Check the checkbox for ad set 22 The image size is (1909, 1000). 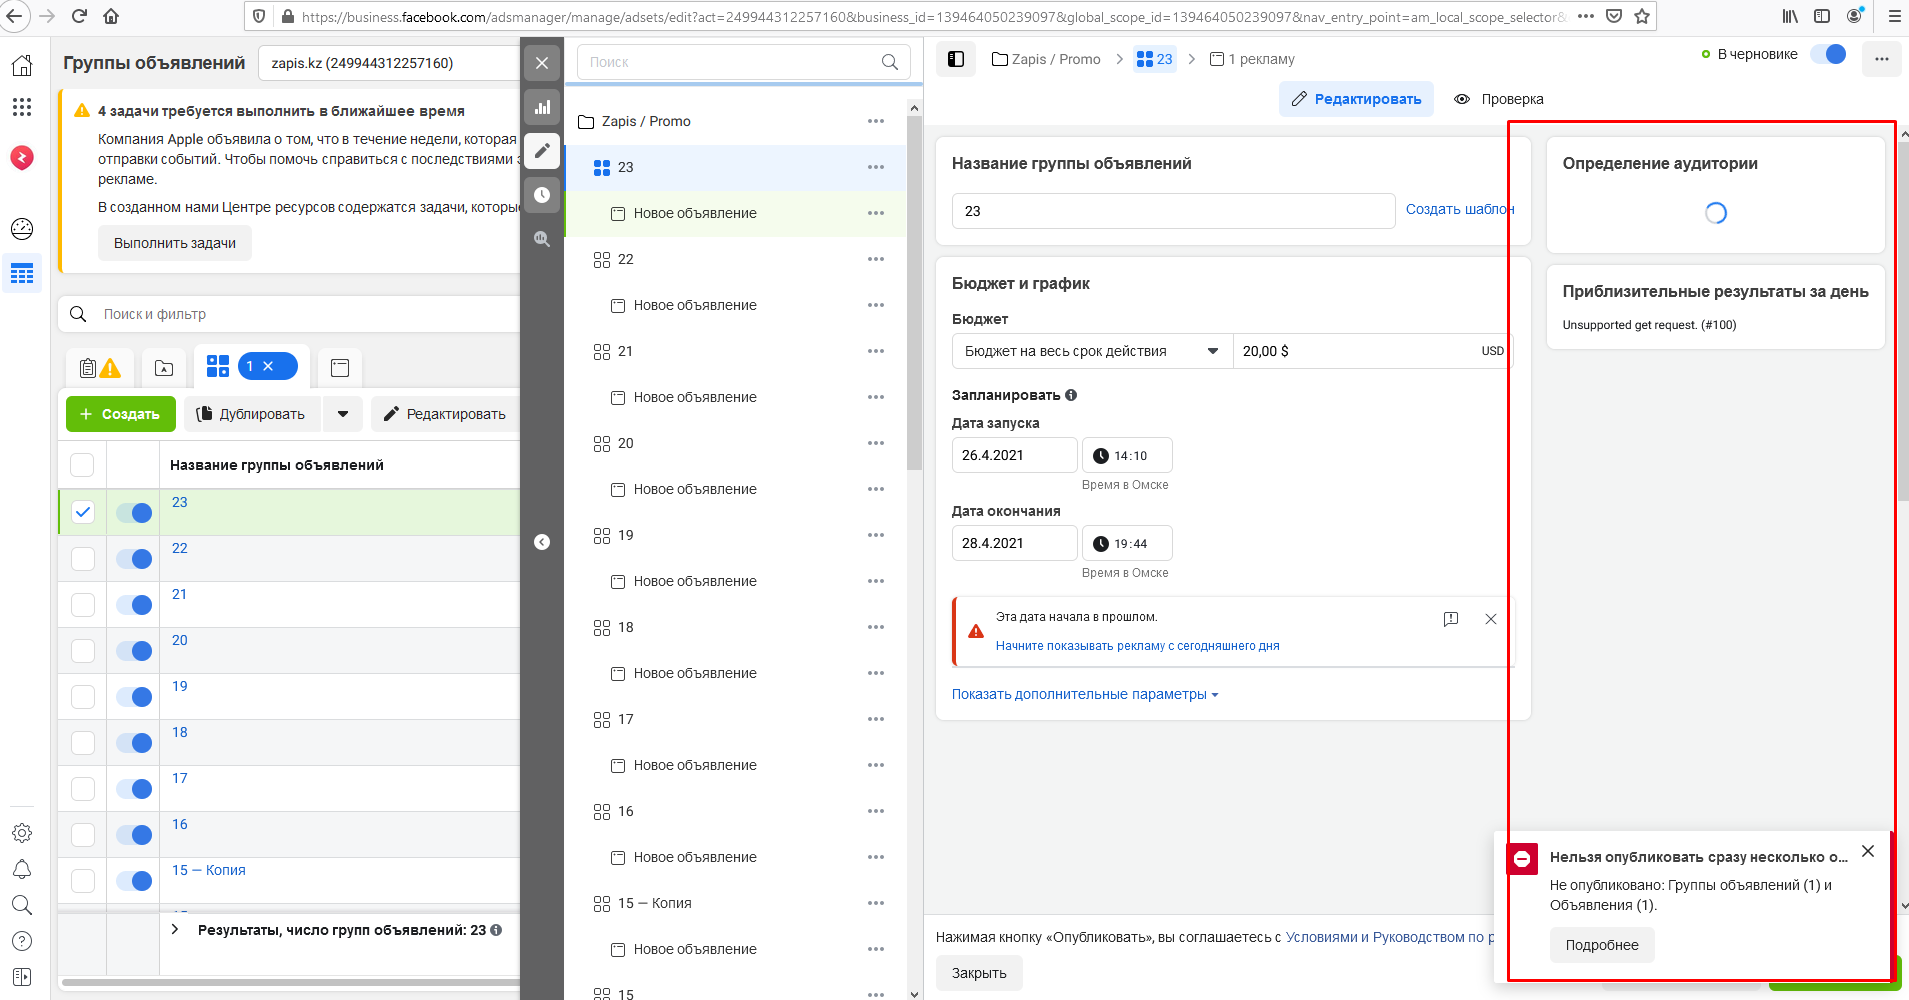tap(83, 558)
